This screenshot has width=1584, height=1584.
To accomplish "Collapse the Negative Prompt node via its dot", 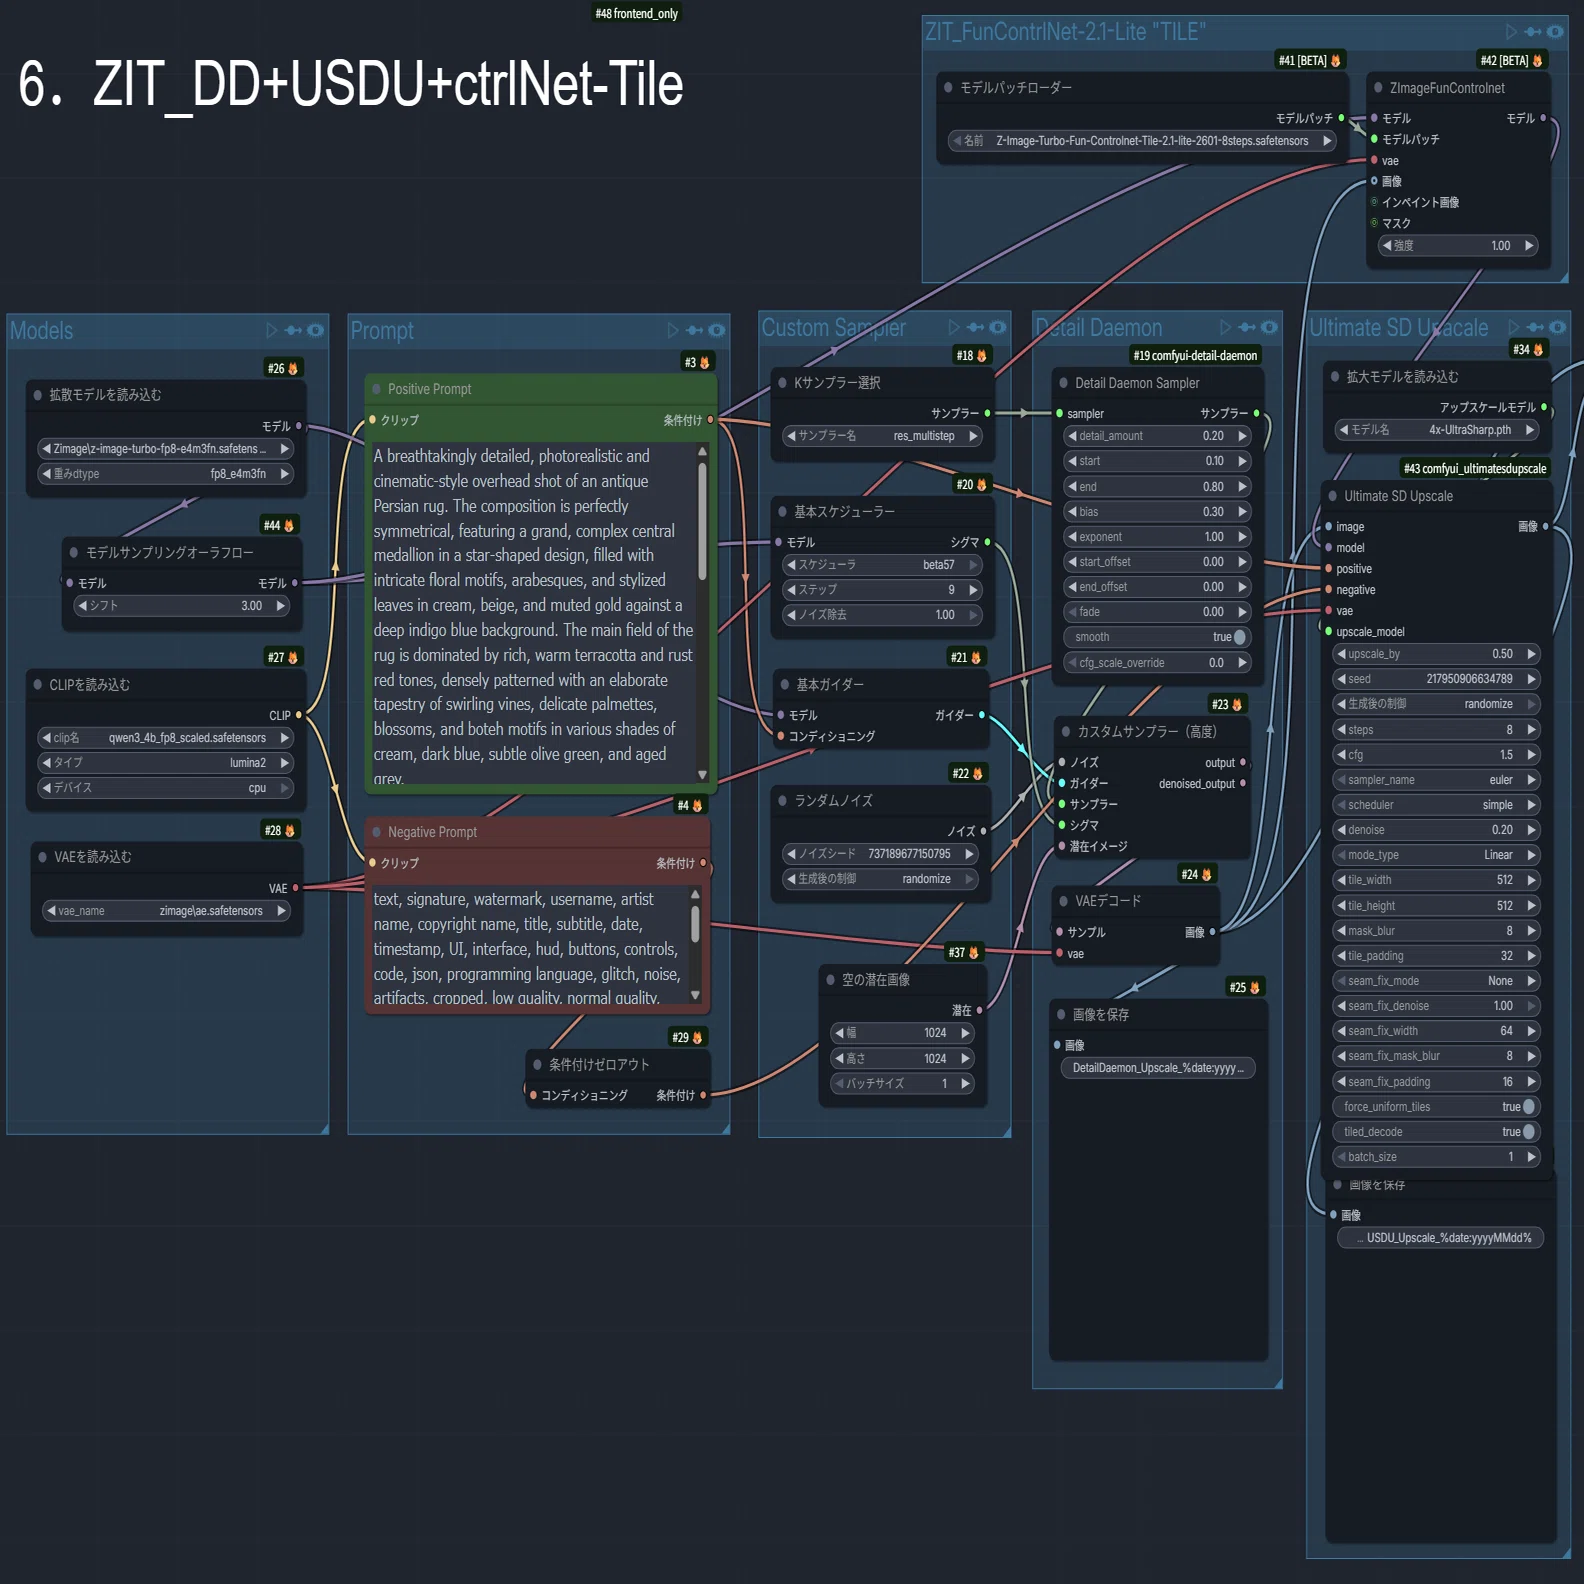I will (x=377, y=832).
